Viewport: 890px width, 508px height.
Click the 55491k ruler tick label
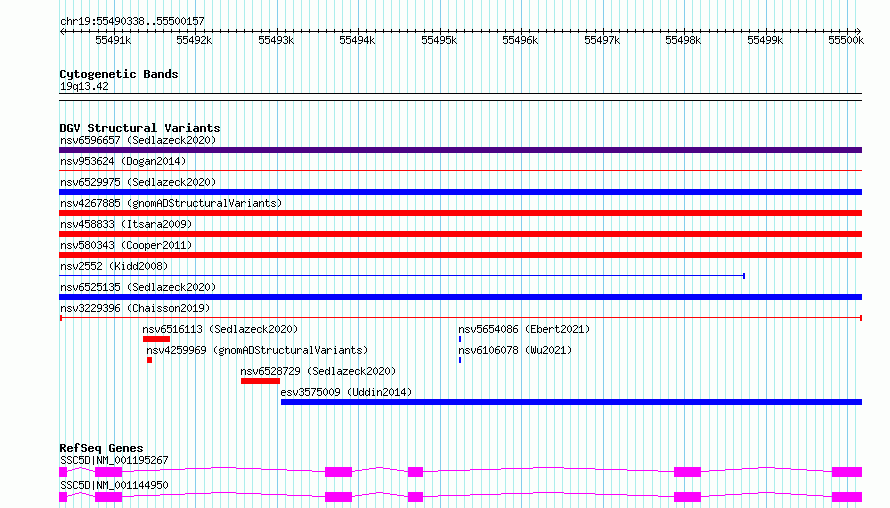[x=113, y=40]
